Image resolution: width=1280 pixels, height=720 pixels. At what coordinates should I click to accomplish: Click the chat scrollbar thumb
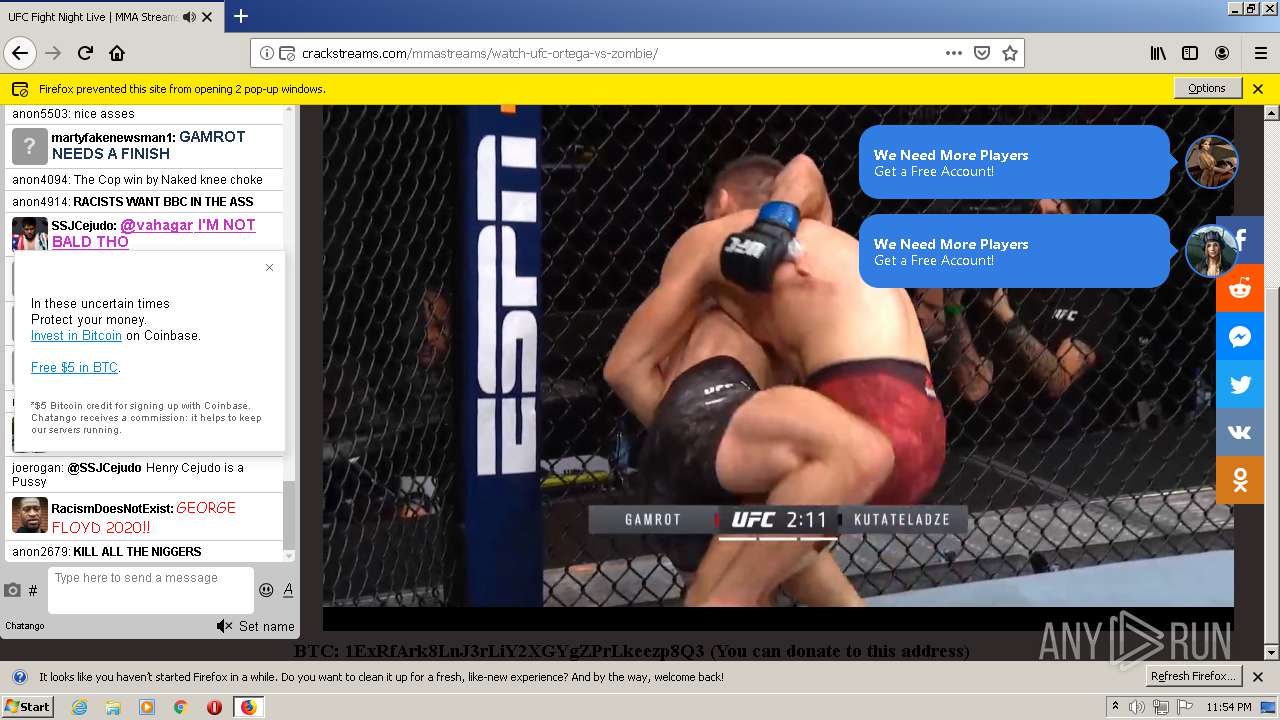(x=289, y=515)
